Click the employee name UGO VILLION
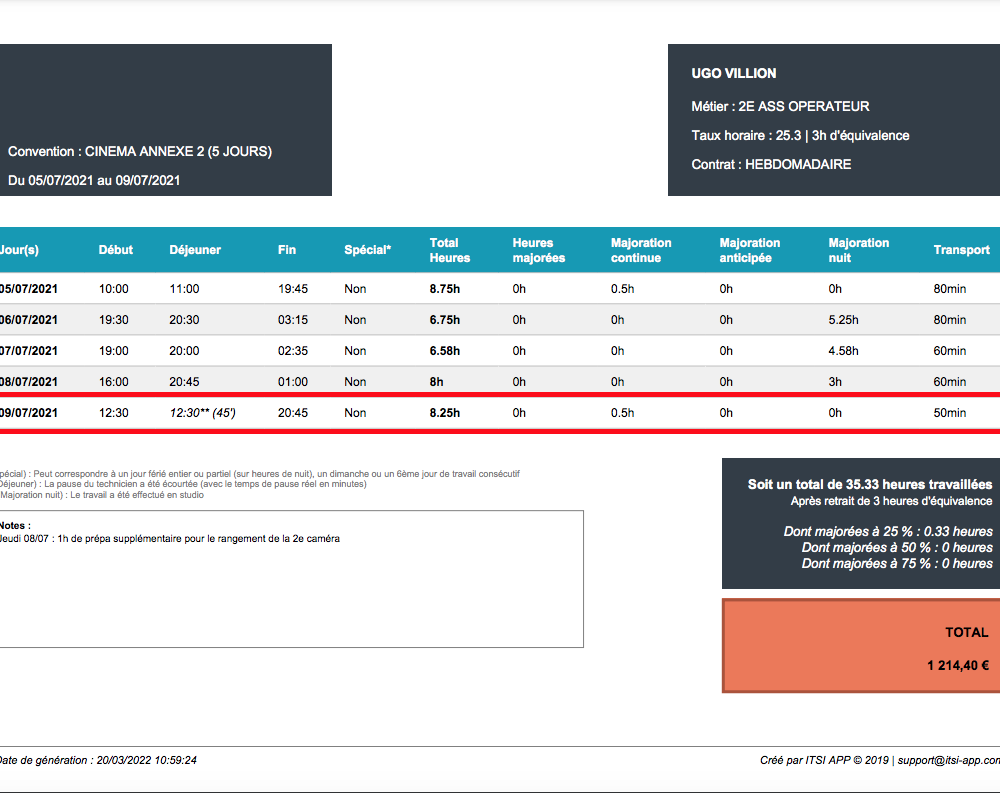This screenshot has width=1000, height=793. pyautogui.click(x=733, y=73)
